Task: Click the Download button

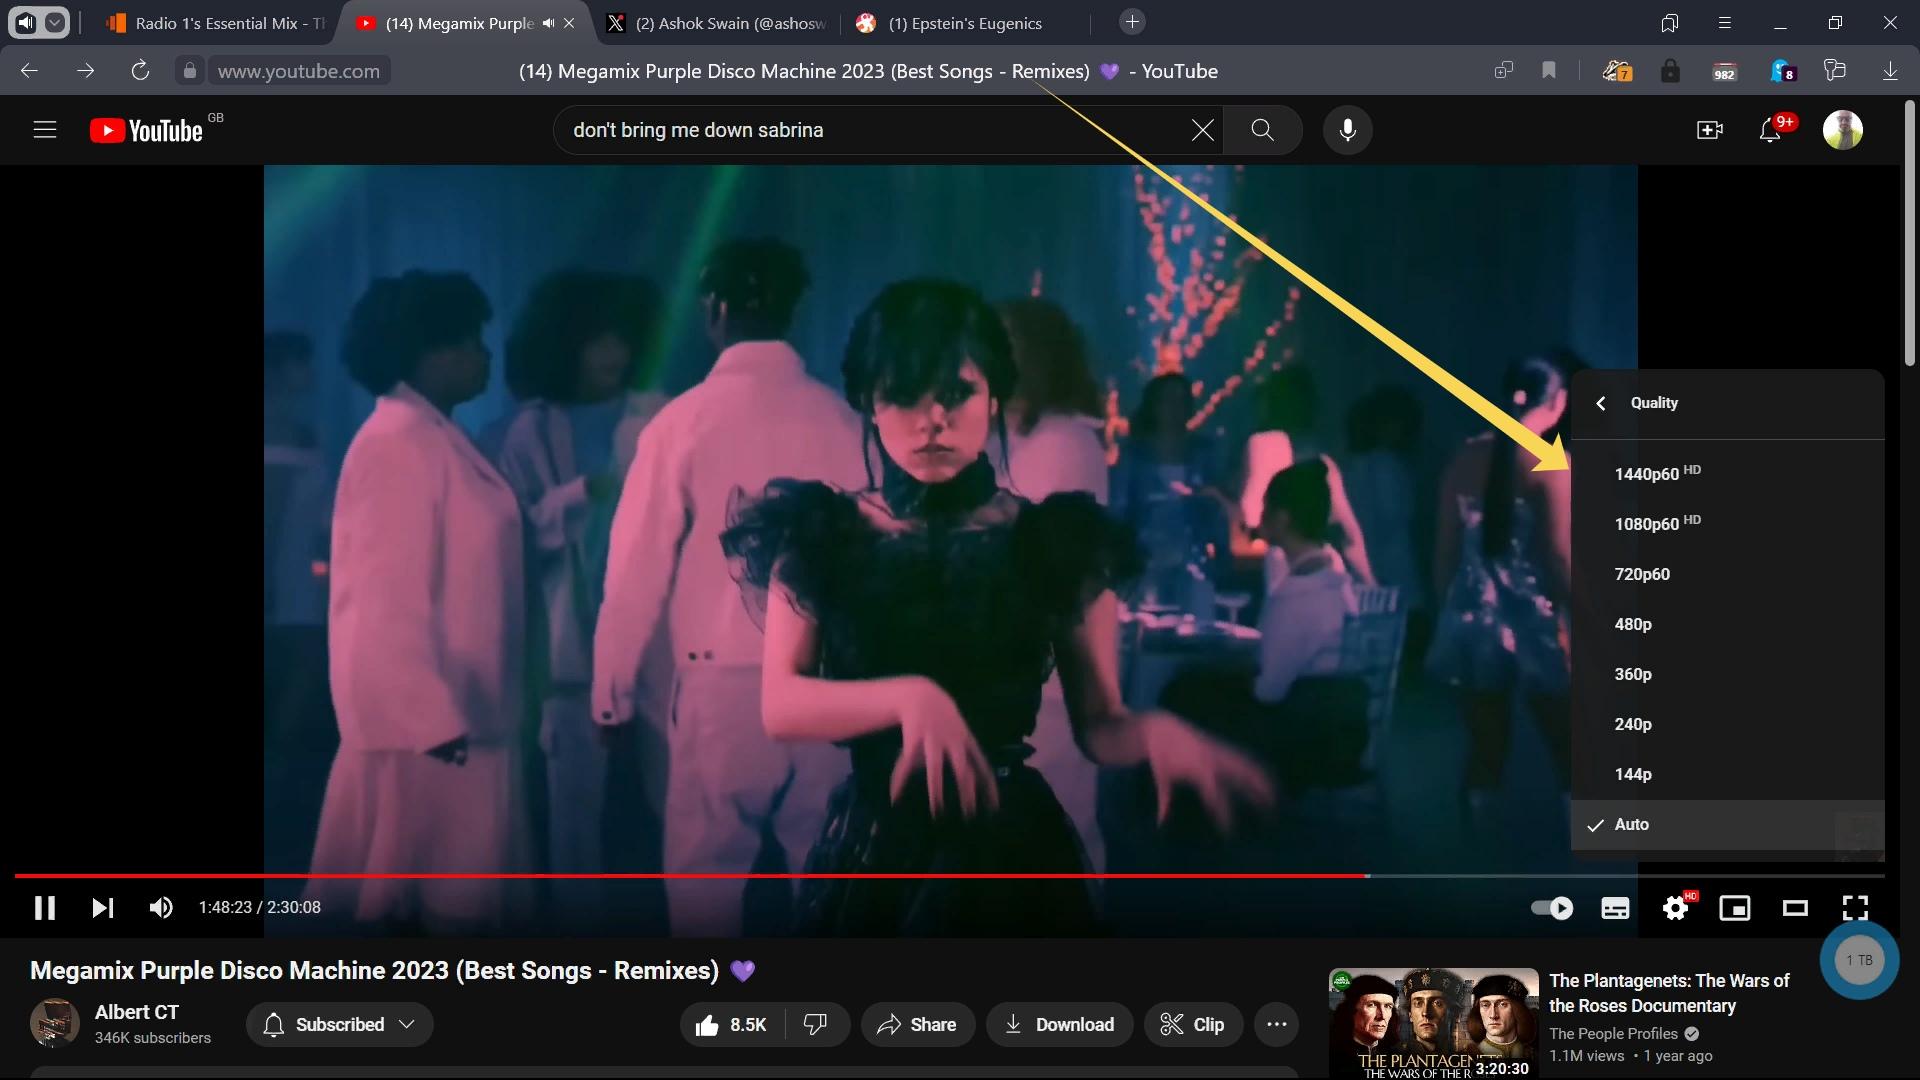Action: tap(1059, 1025)
